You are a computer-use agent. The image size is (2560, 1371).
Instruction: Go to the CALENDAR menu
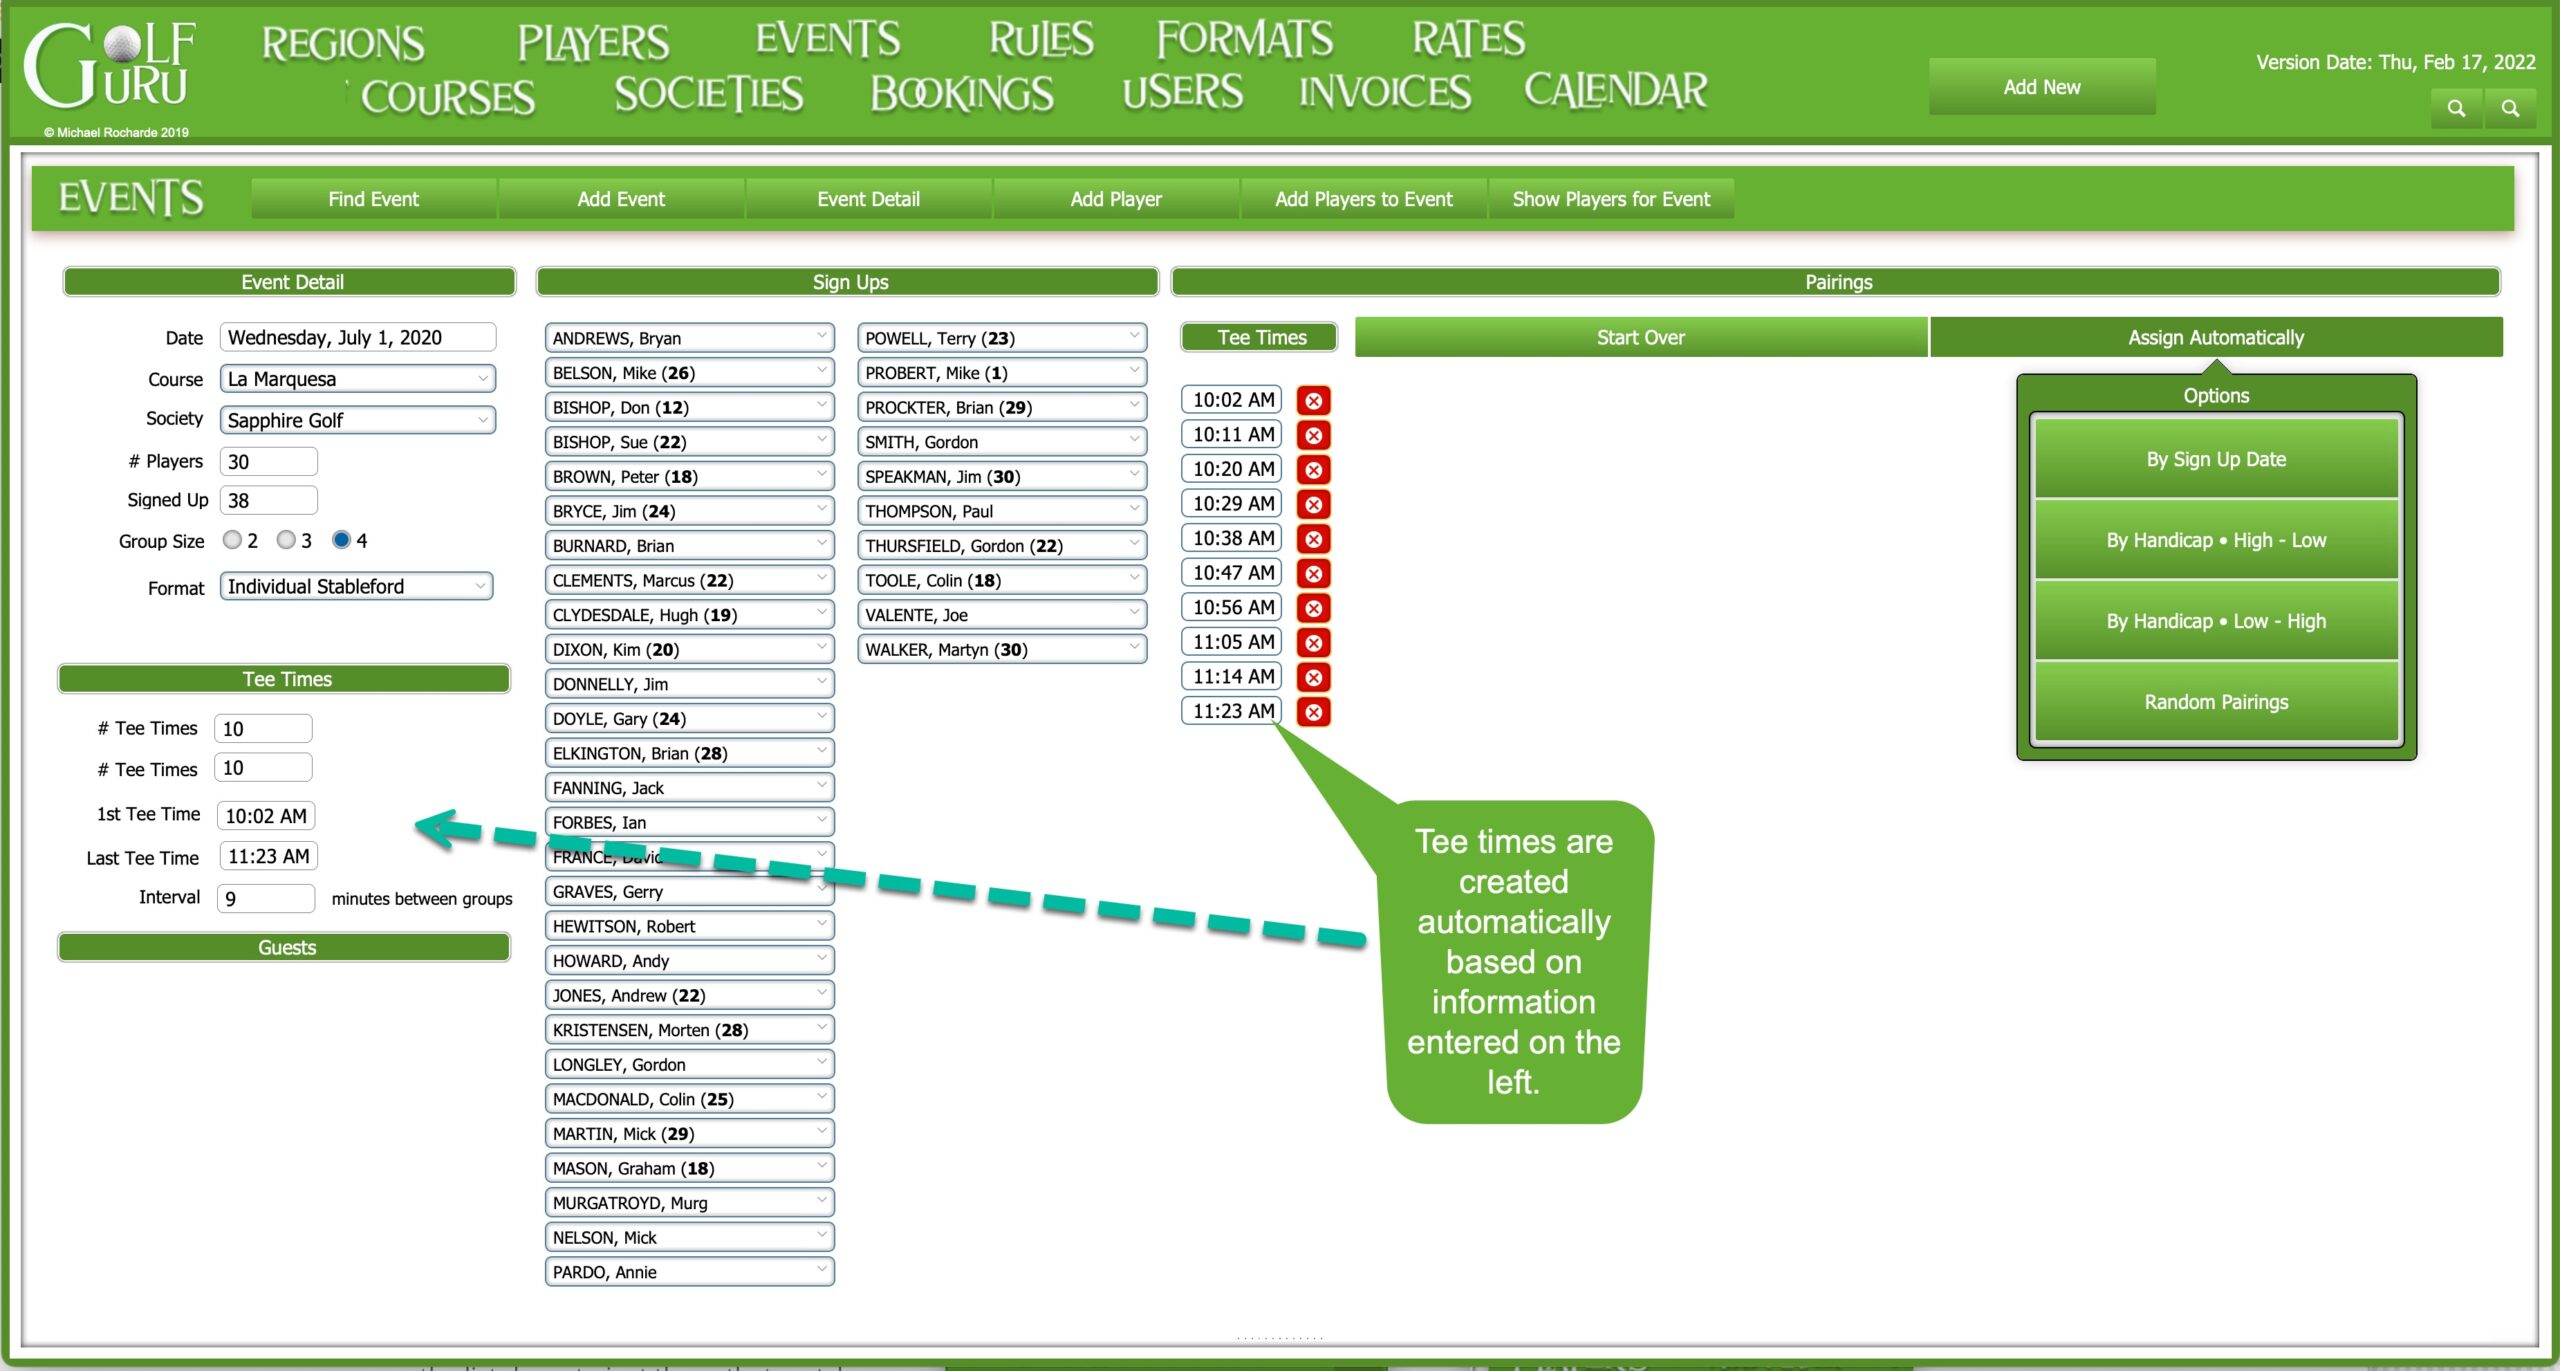click(1615, 91)
